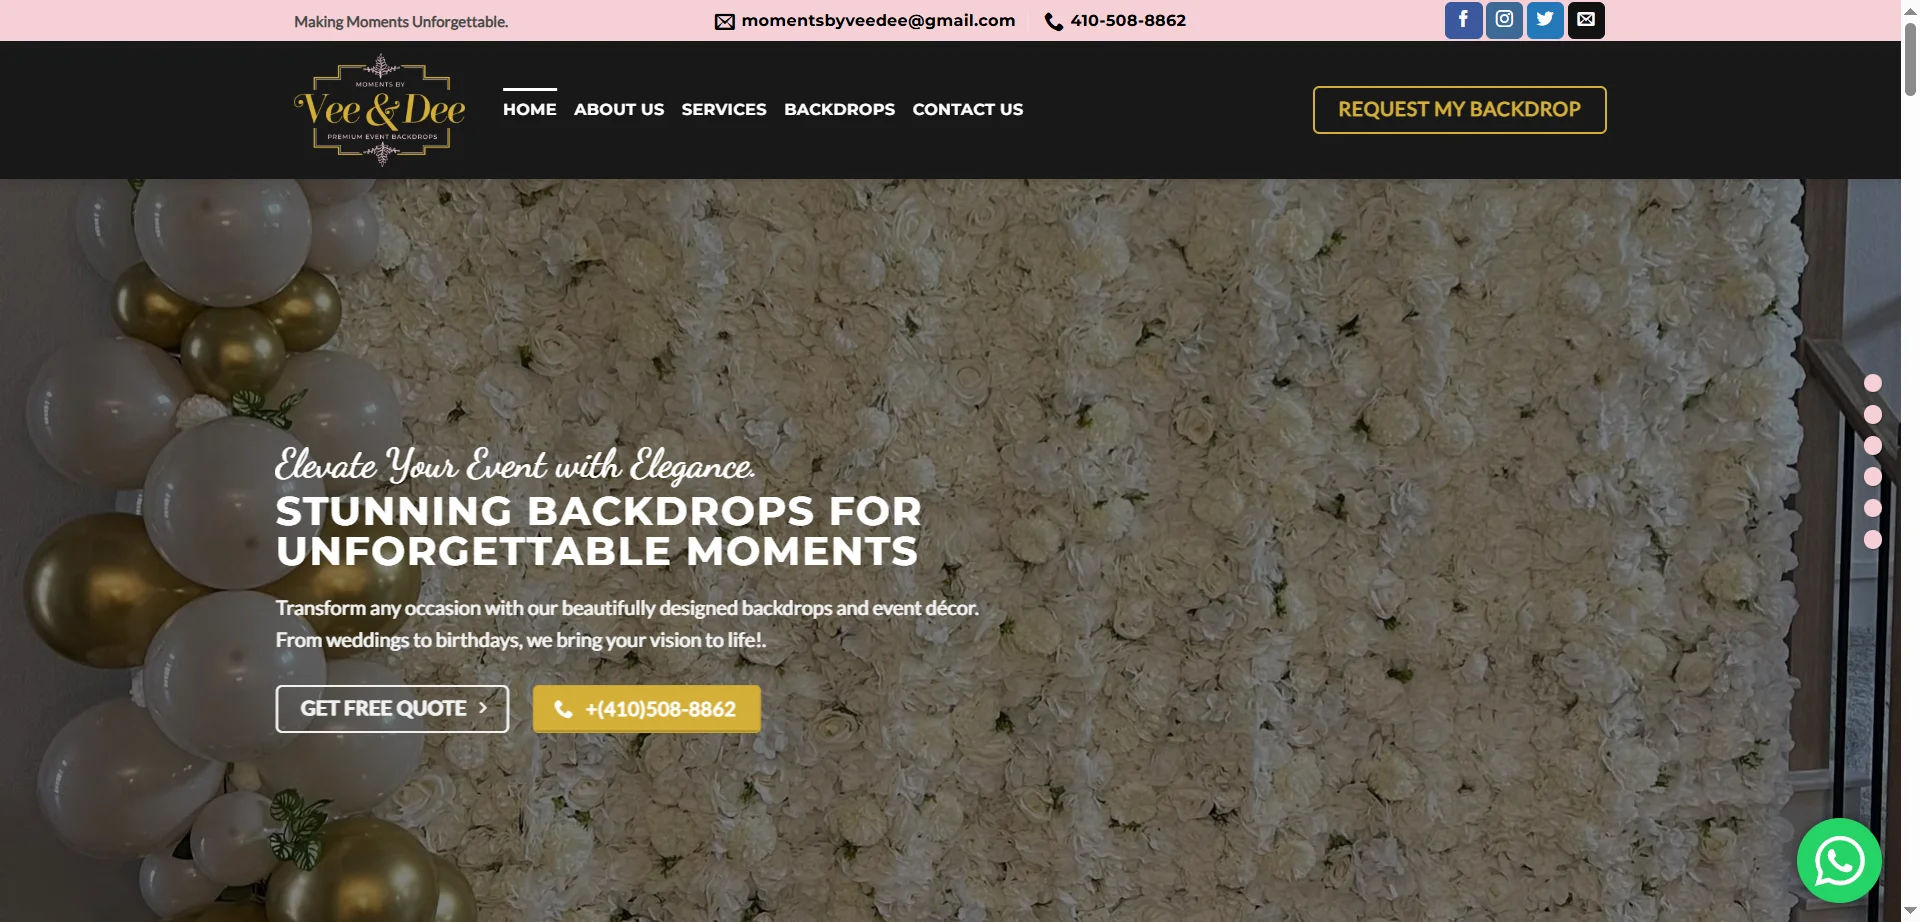Click the Vee & Dee logo
Image resolution: width=1920 pixels, height=922 pixels.
pos(380,110)
